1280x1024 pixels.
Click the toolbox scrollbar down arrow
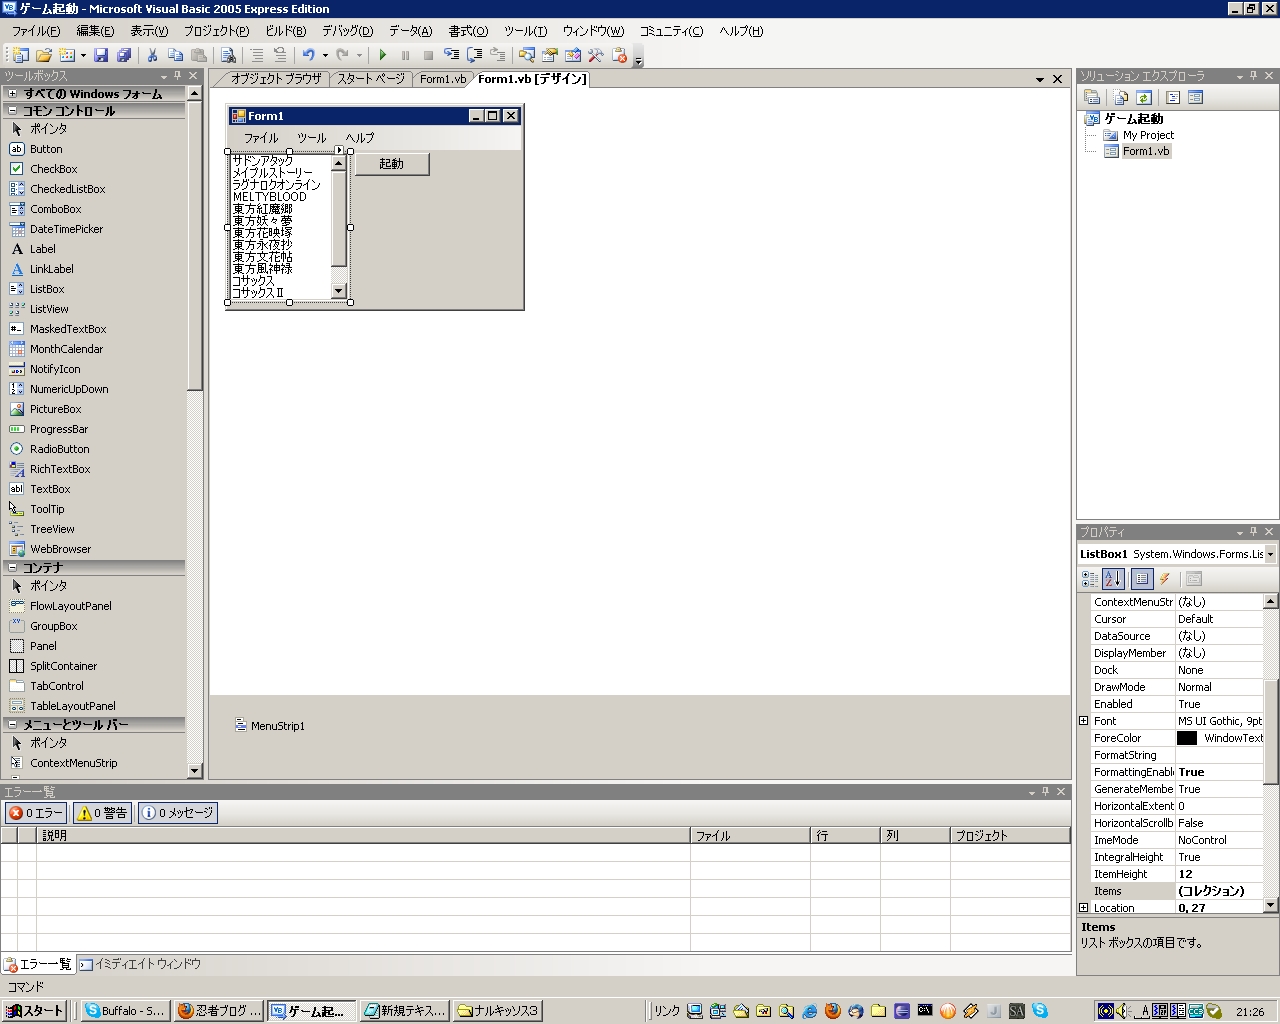pos(194,771)
